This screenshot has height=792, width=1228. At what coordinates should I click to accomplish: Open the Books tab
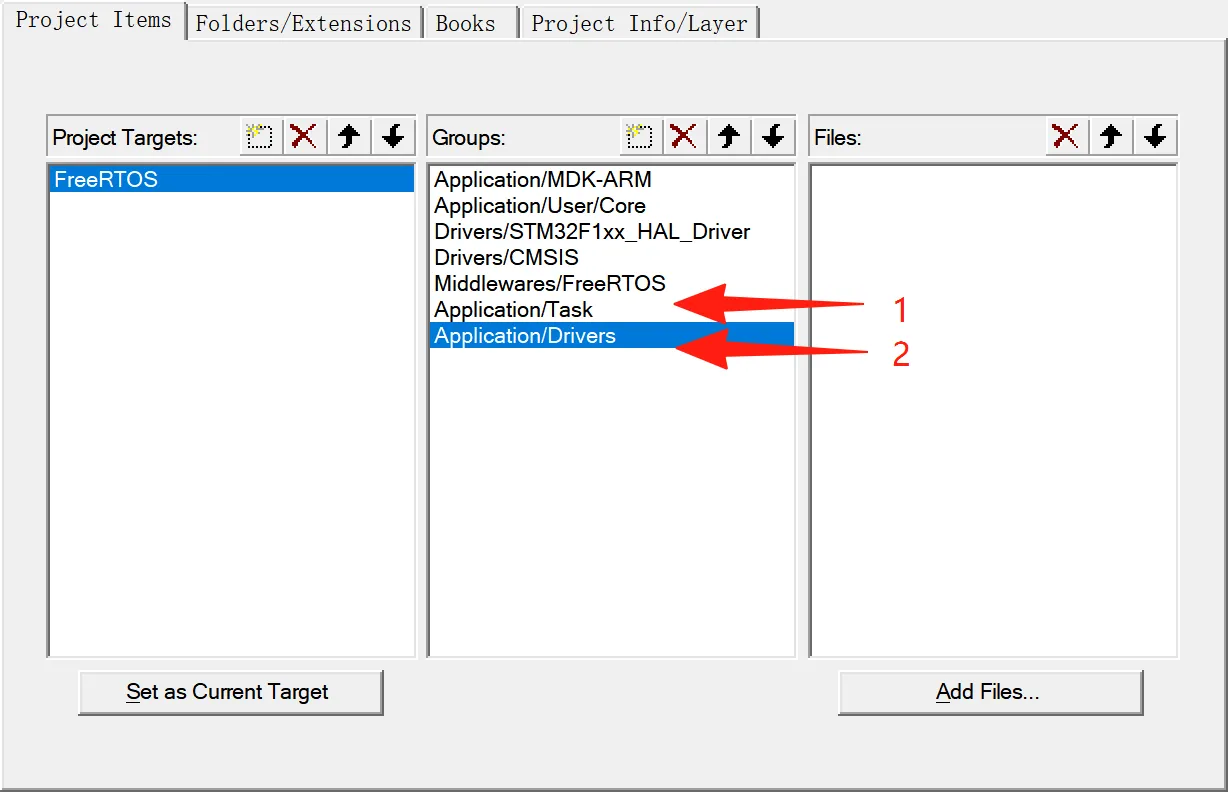point(466,23)
